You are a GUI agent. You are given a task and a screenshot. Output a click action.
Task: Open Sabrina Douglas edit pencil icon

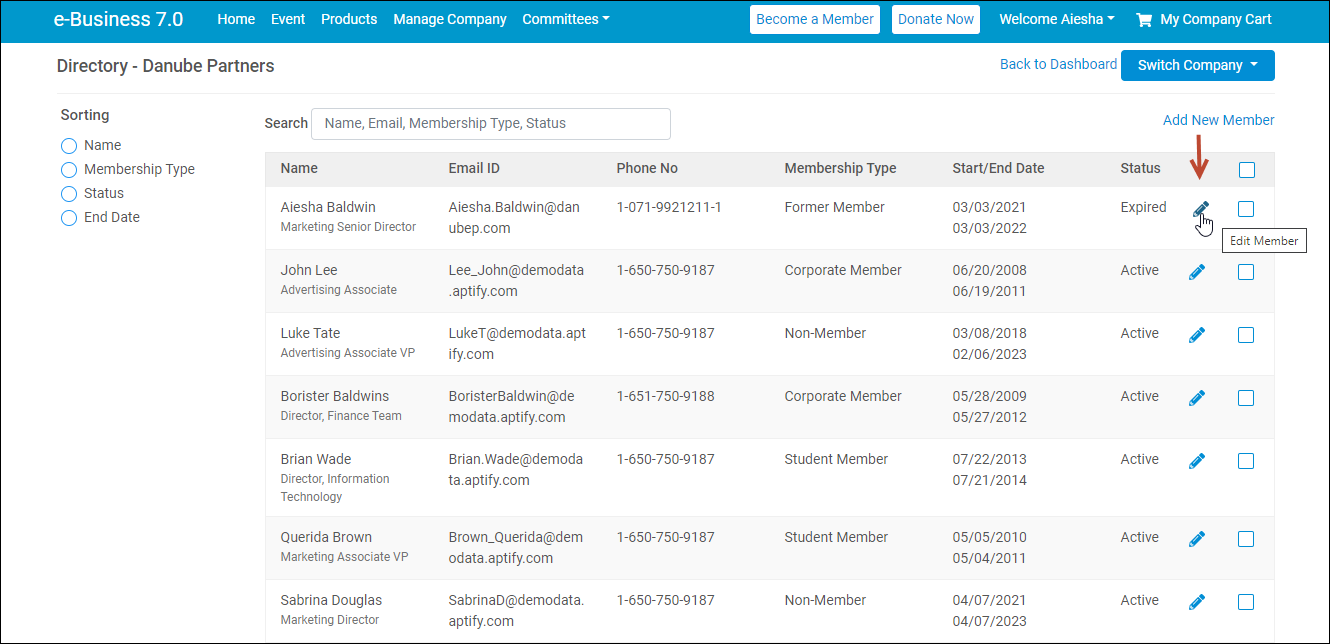(1197, 602)
